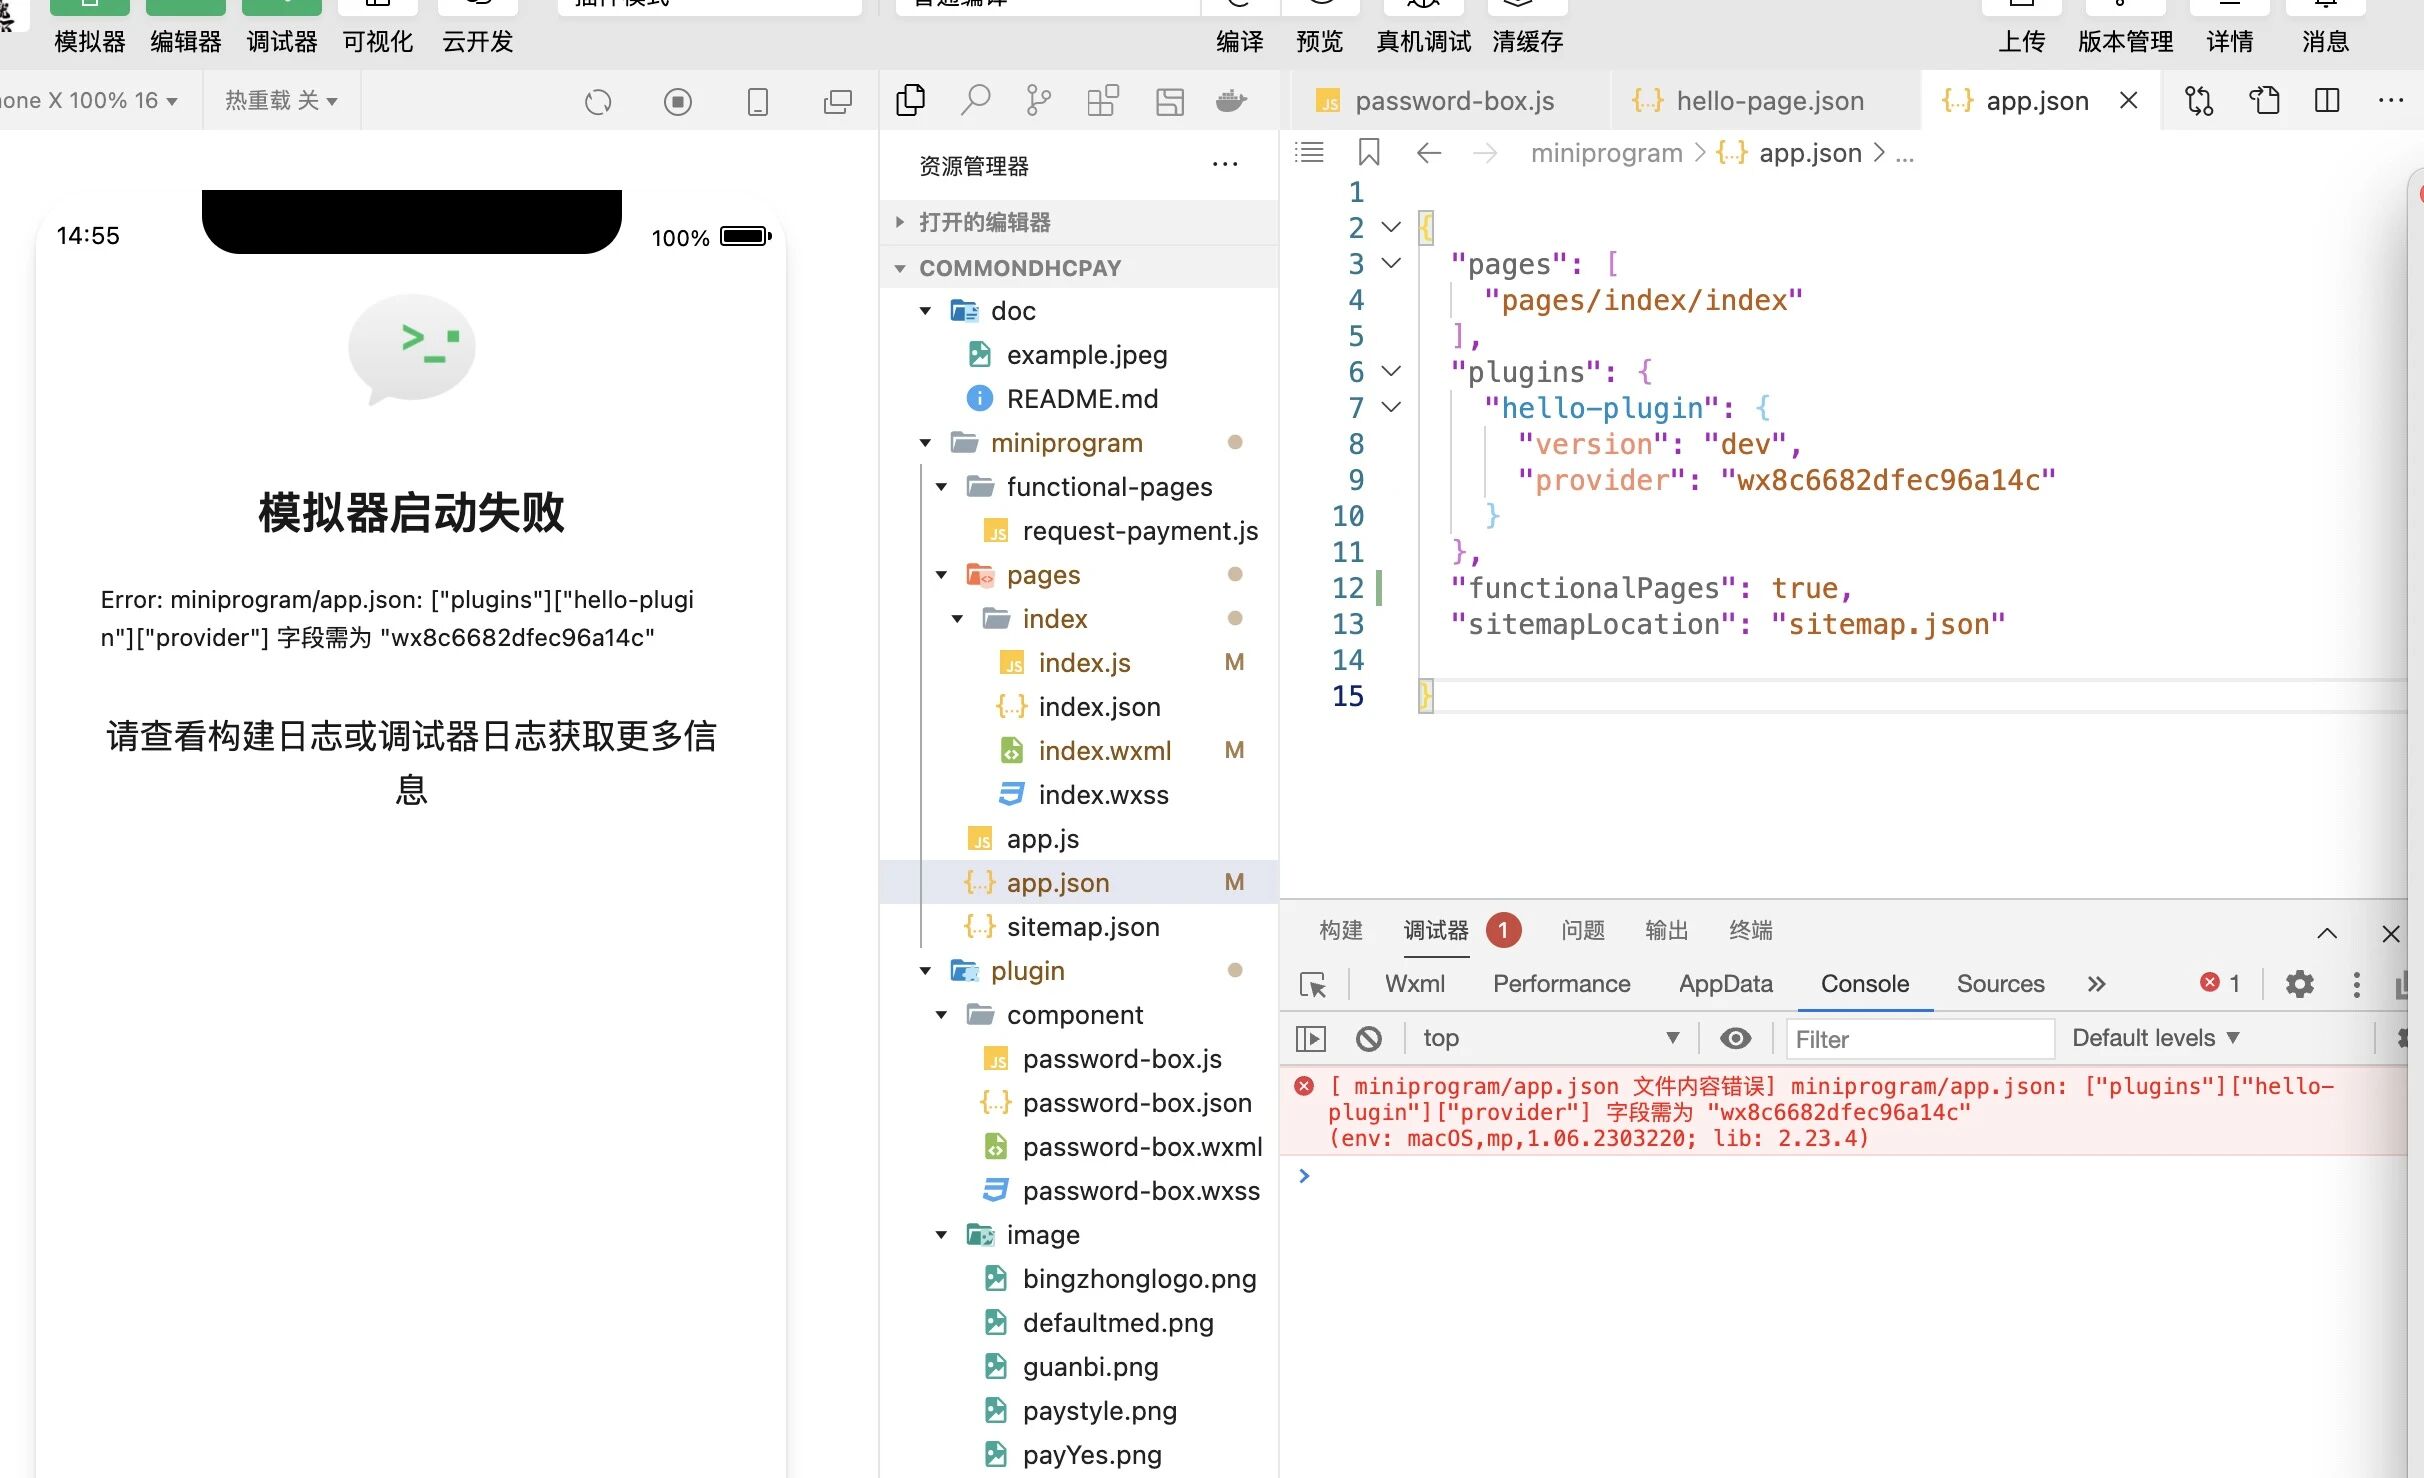2424x1478 pixels.
Task: Open the extensions icon in sidebar
Action: [1102, 101]
